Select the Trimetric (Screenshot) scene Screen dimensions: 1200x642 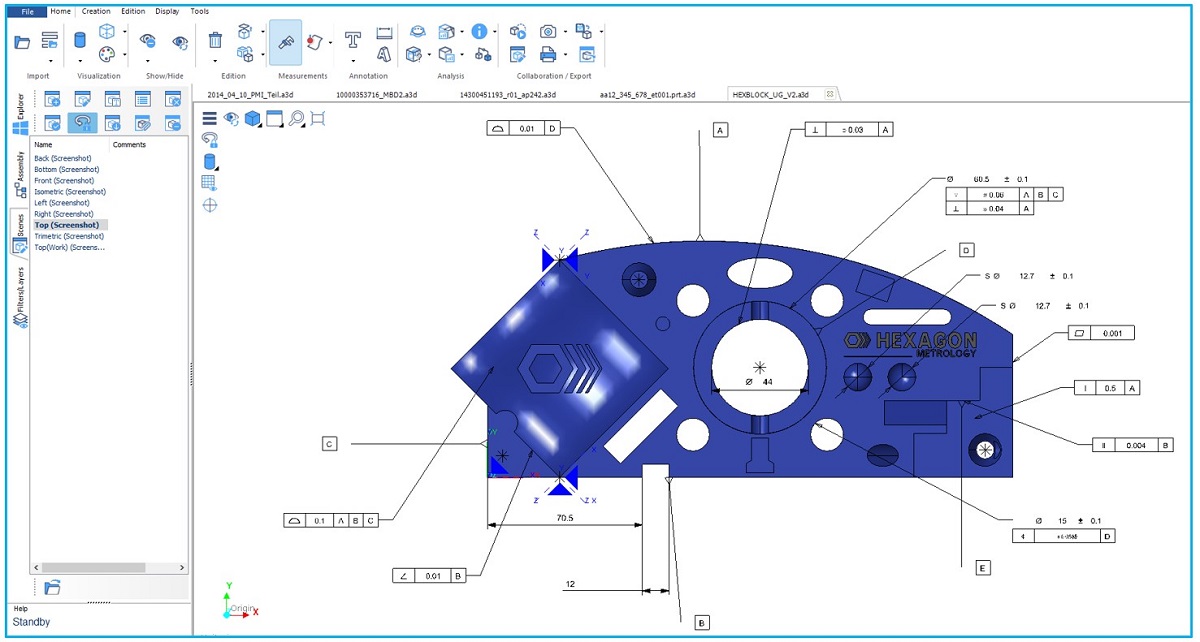[69, 236]
